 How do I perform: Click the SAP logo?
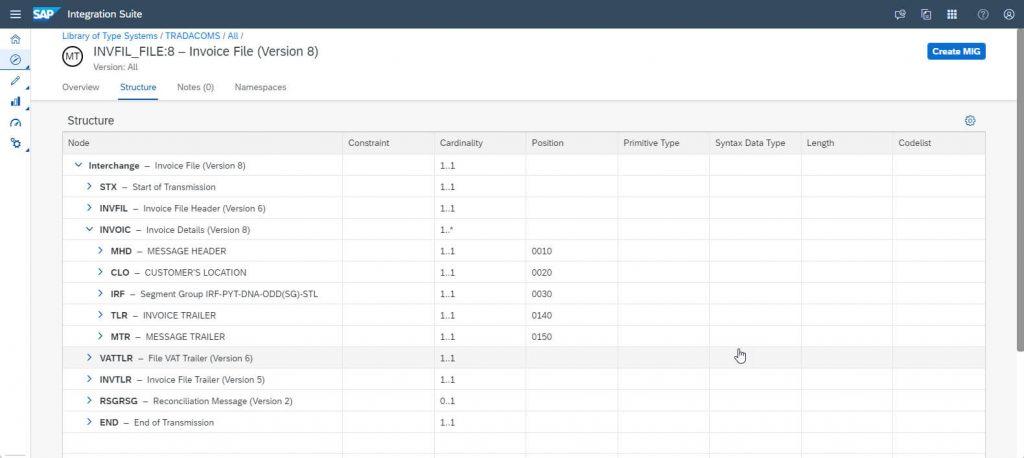click(46, 14)
